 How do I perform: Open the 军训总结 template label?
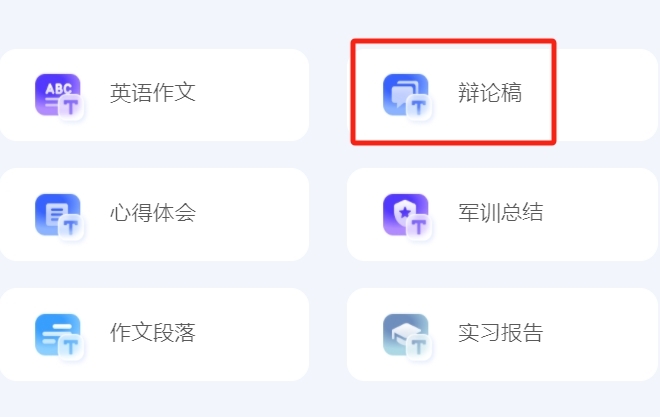pos(501,212)
